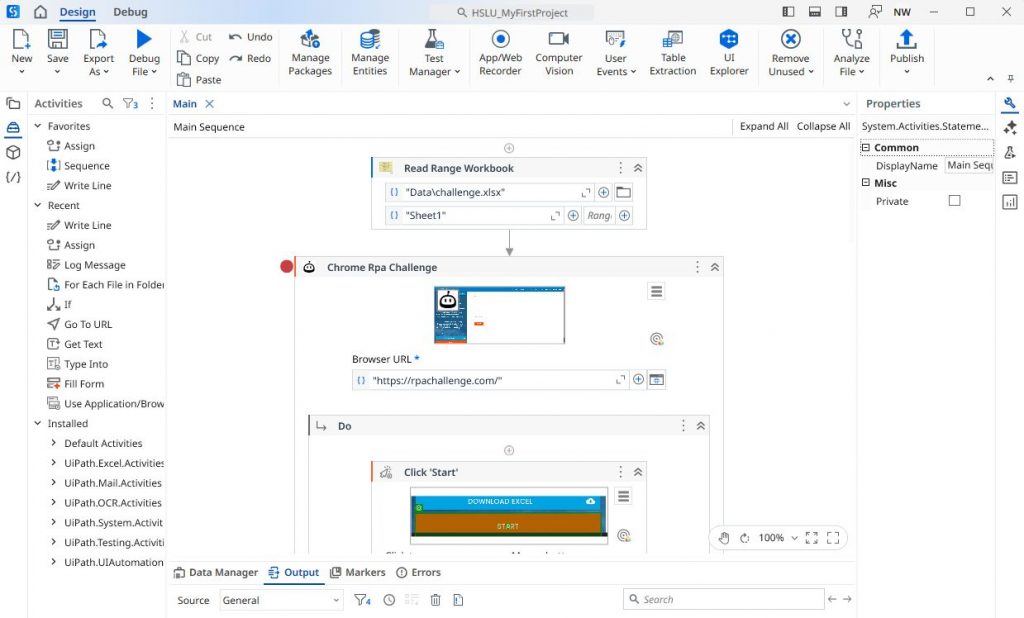Switch to the Data Manager panel
The width and height of the screenshot is (1024, 618).
[x=216, y=572]
